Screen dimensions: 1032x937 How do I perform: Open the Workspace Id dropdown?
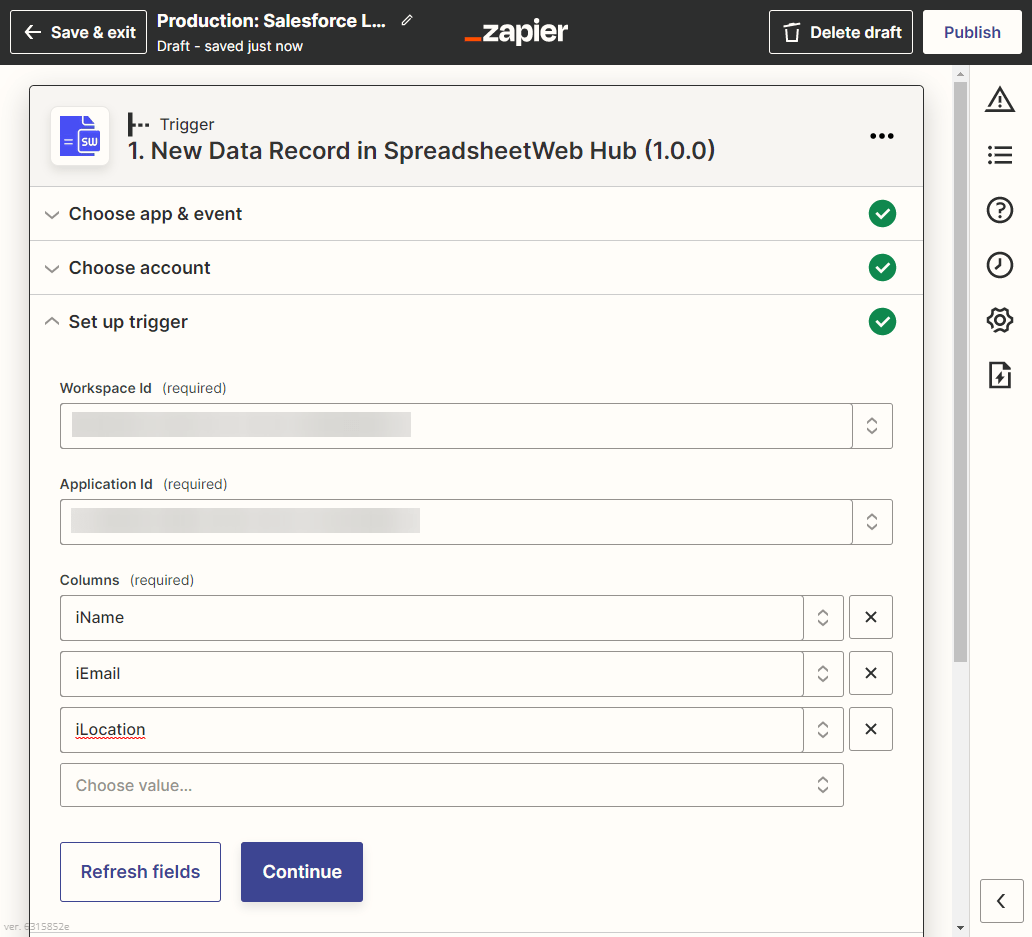point(872,426)
